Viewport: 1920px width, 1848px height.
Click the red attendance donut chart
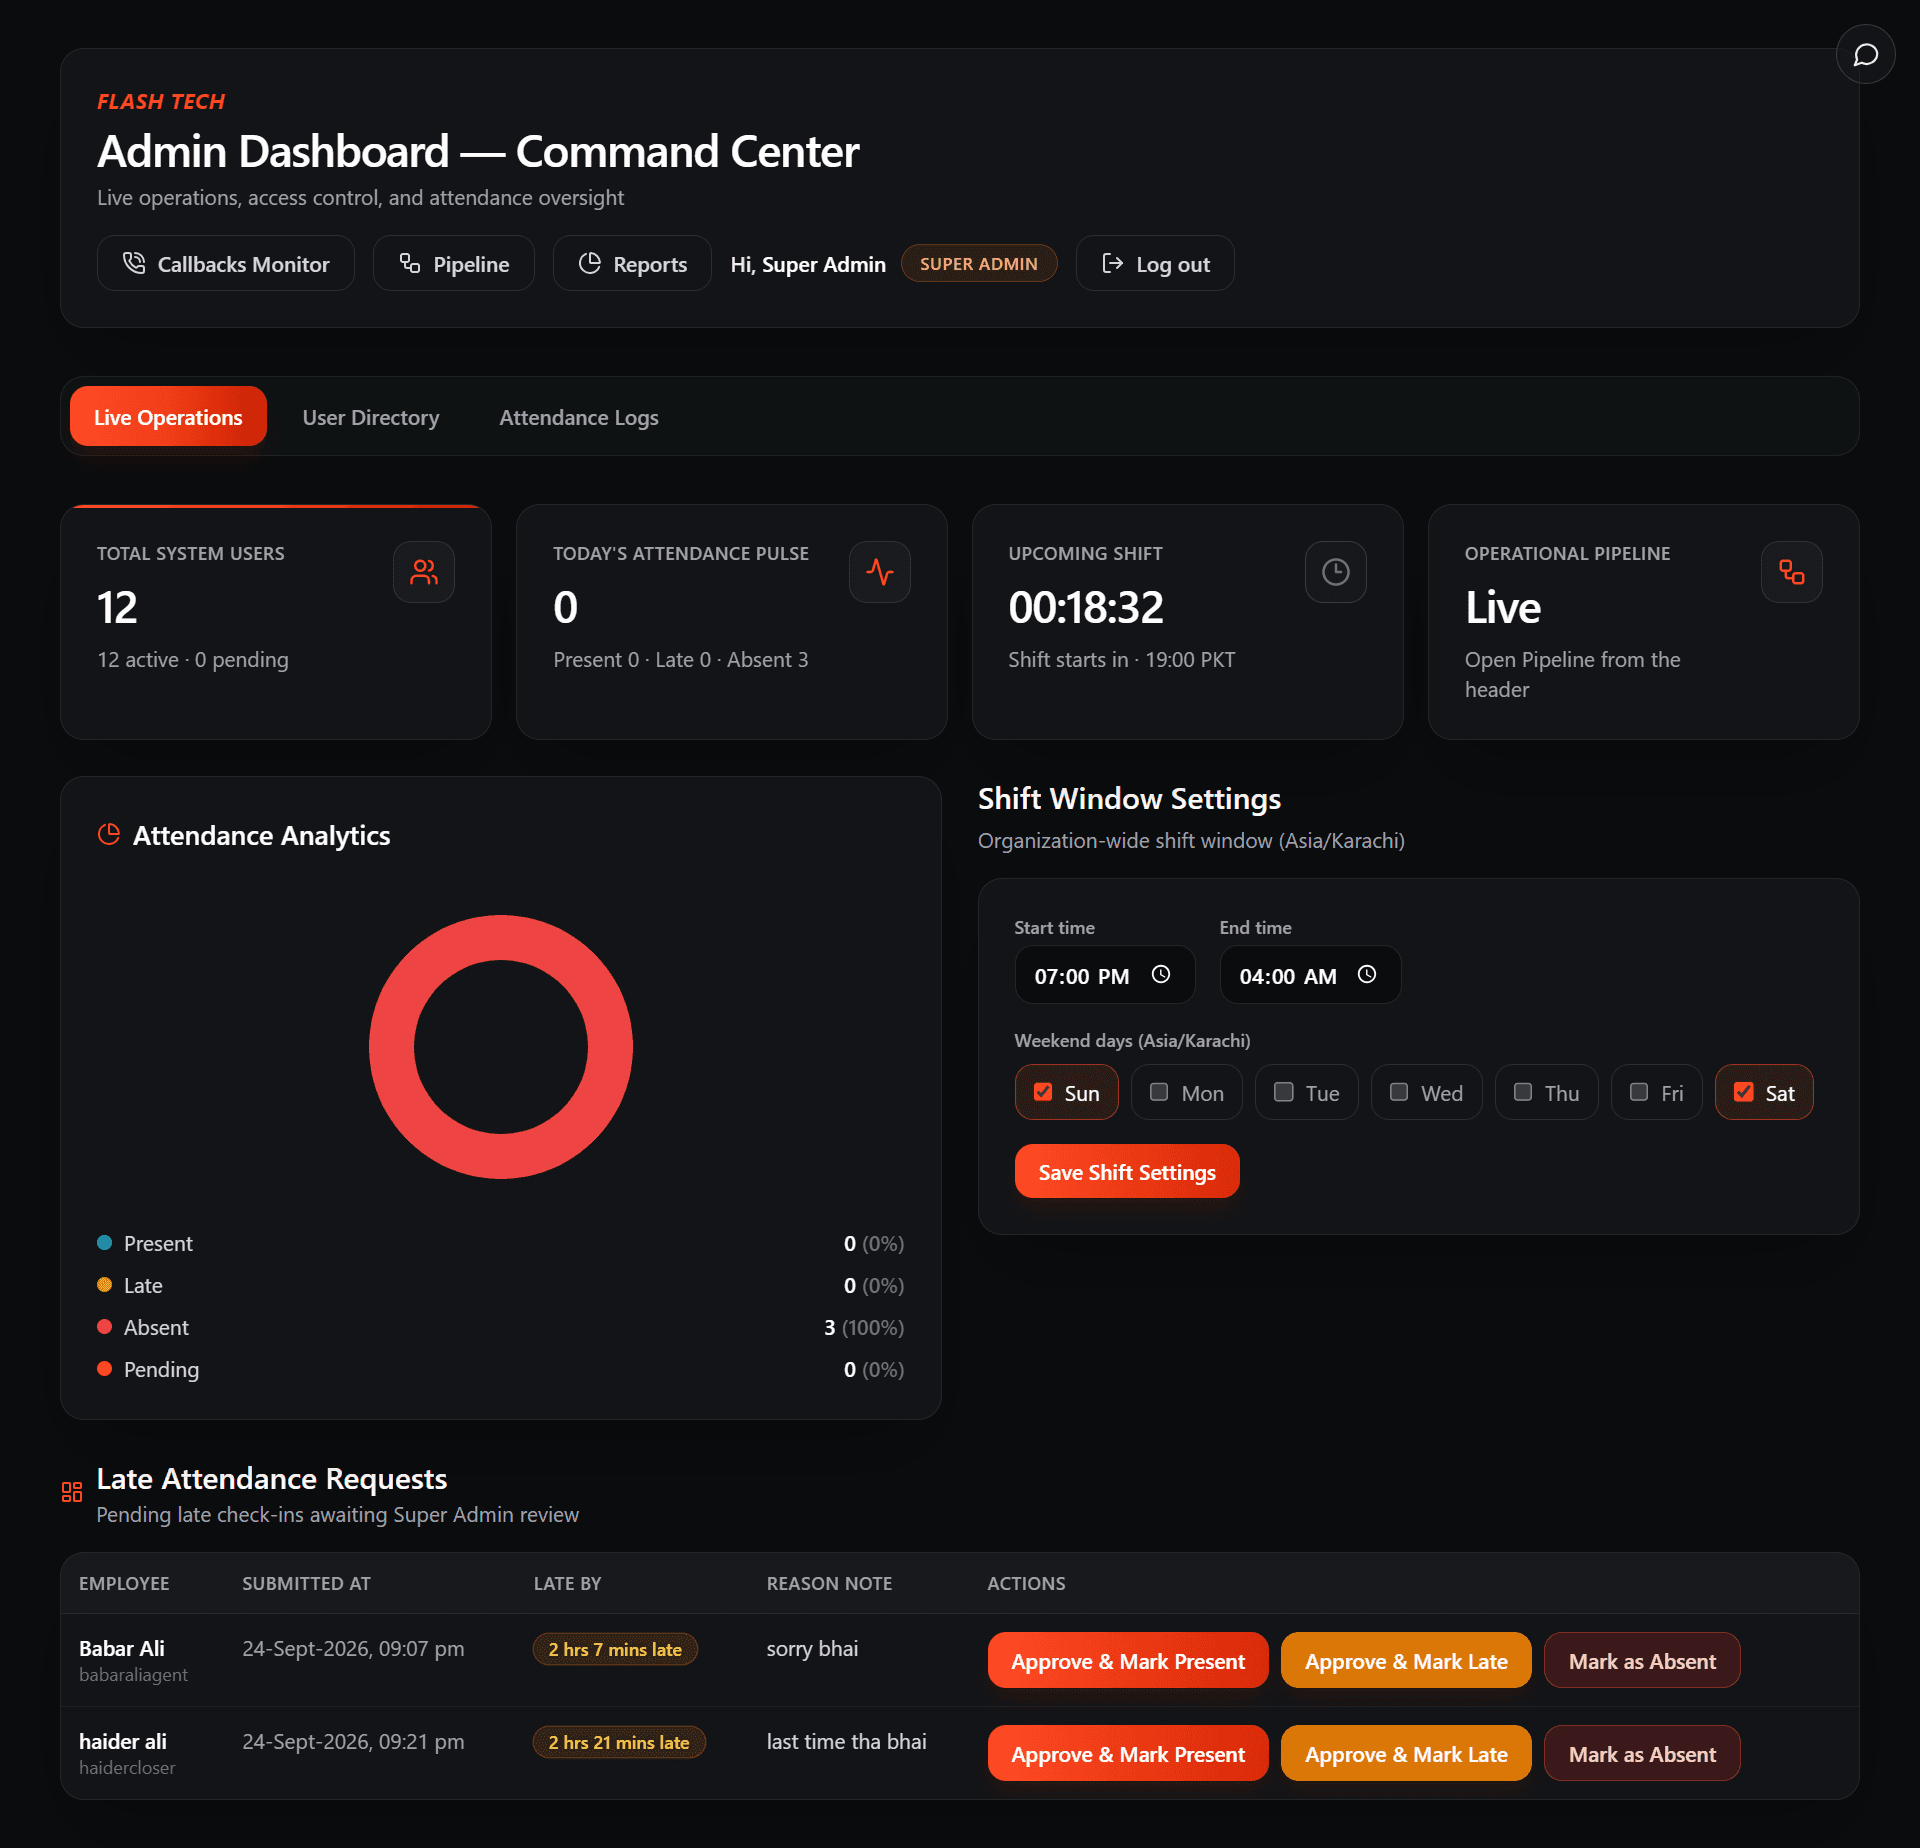click(501, 1047)
